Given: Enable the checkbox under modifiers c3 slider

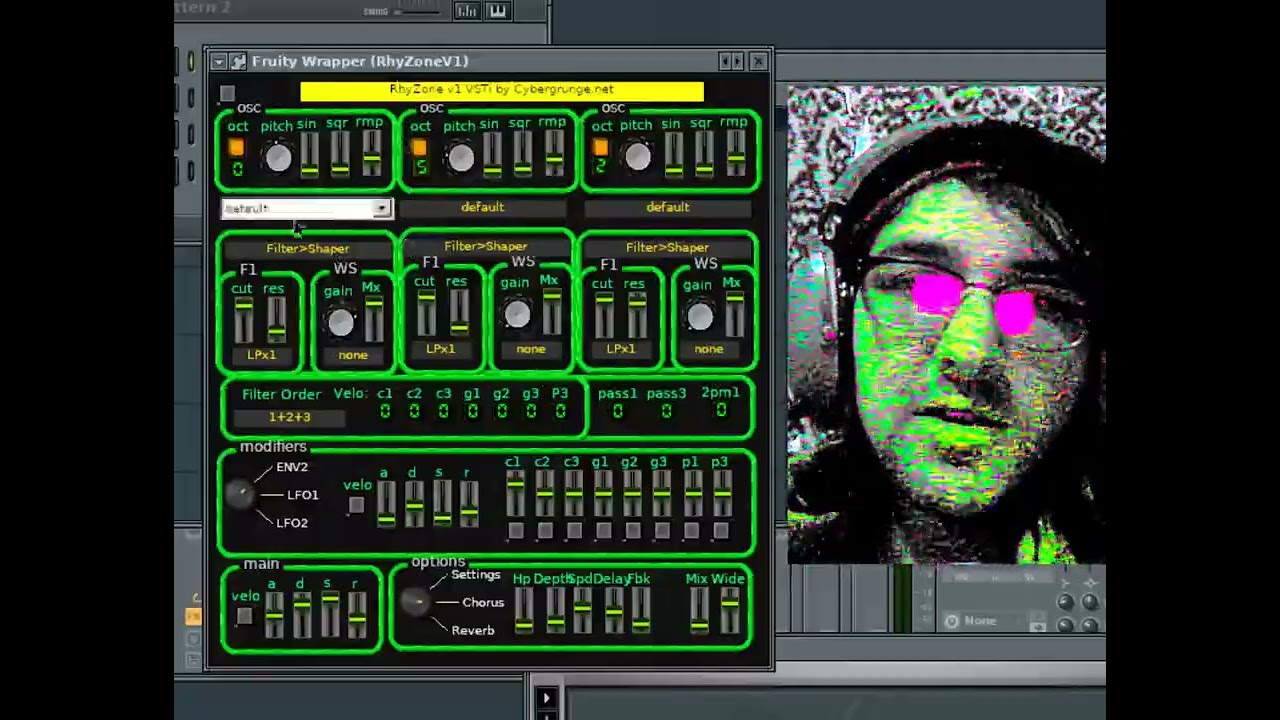Looking at the screenshot, I should point(574,531).
